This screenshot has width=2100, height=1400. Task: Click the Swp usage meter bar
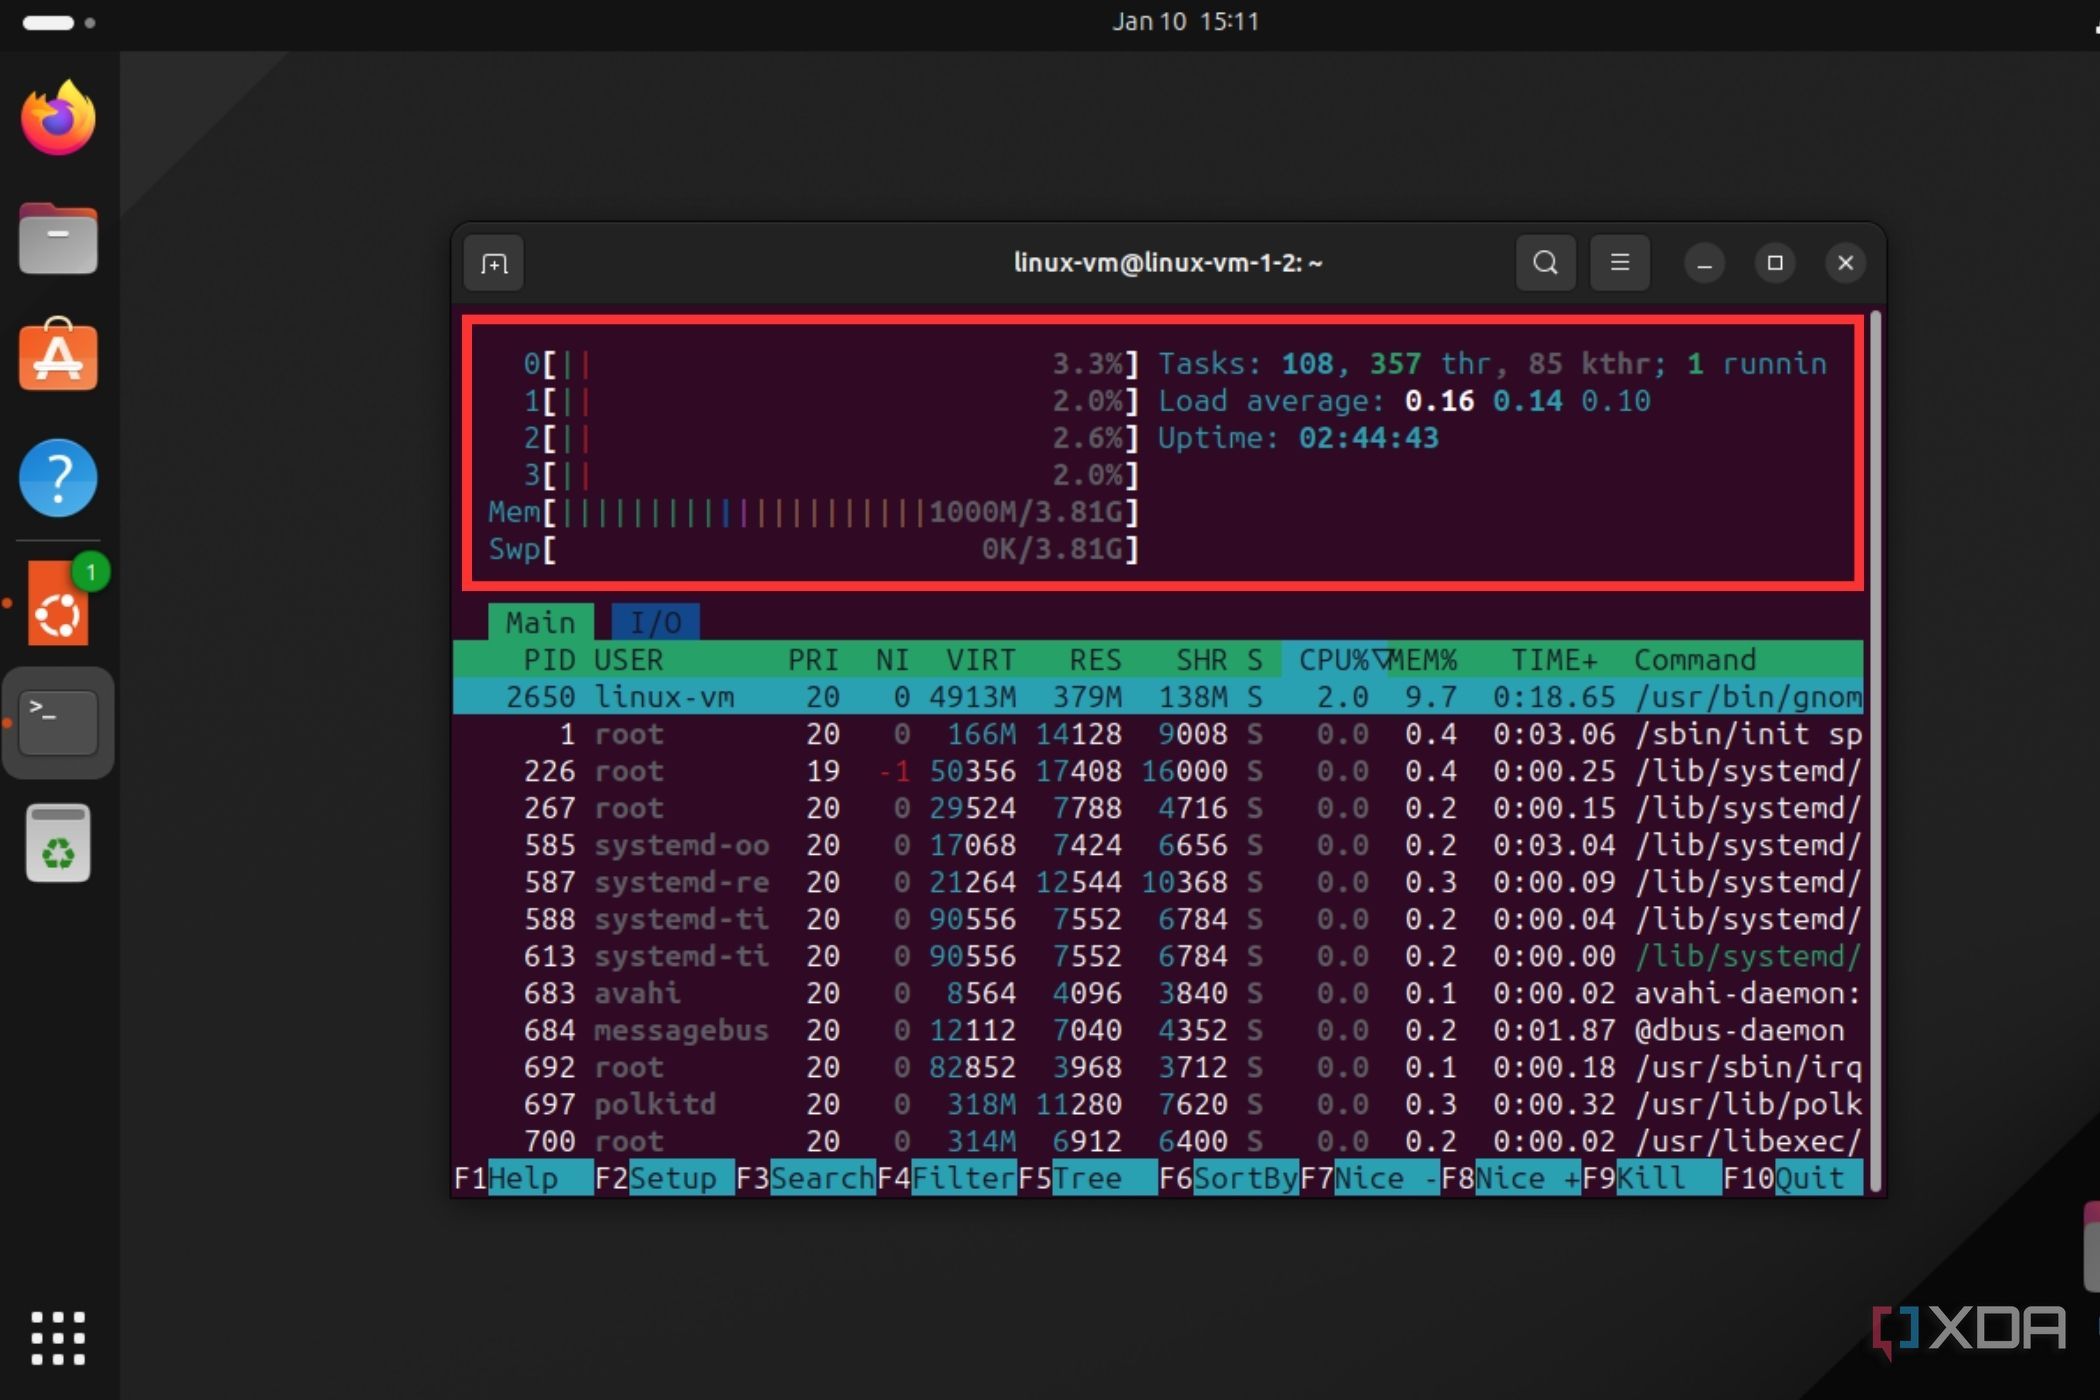(813, 549)
